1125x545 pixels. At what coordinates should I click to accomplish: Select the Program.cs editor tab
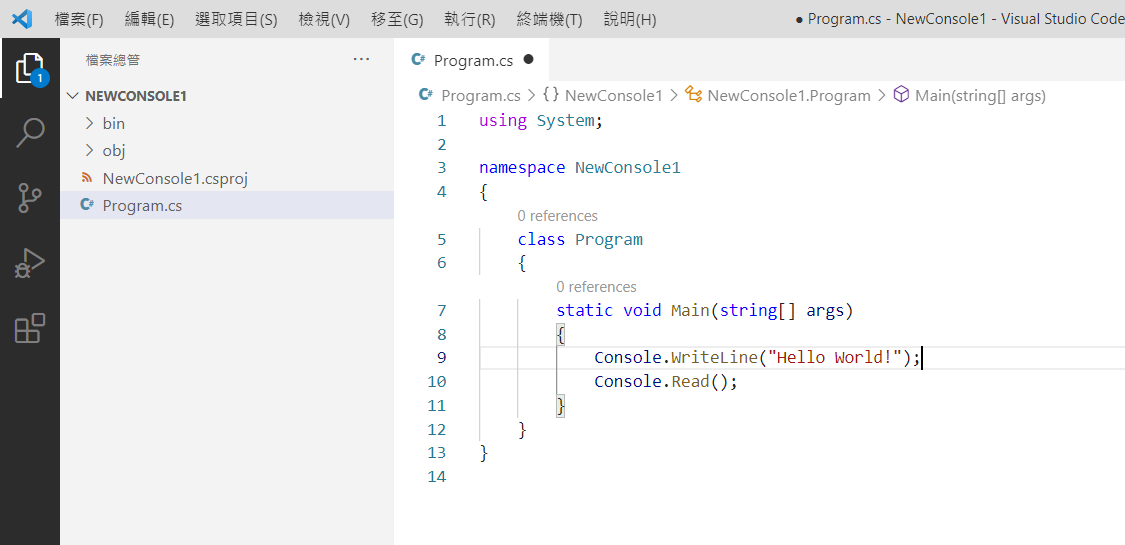tap(472, 60)
